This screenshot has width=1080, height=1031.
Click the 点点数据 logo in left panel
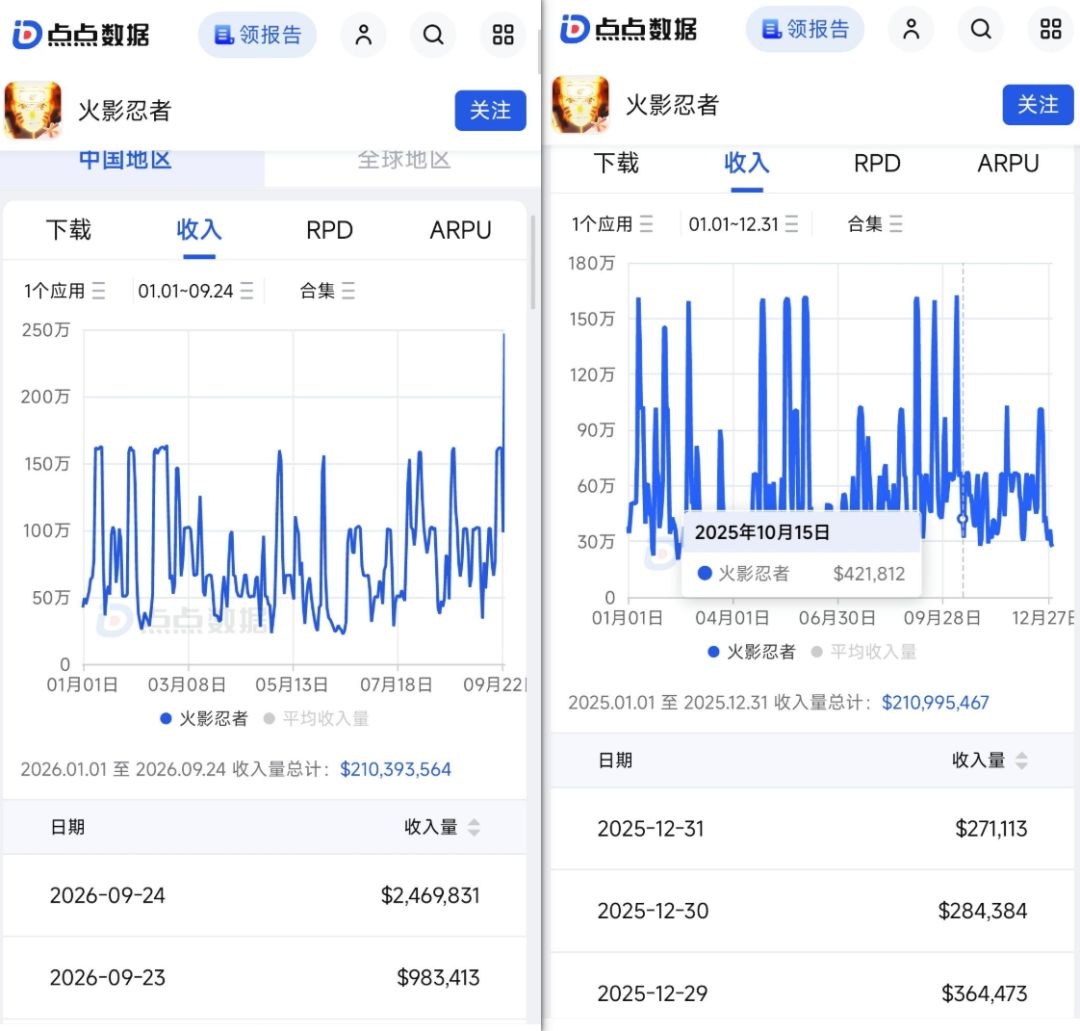point(81,34)
